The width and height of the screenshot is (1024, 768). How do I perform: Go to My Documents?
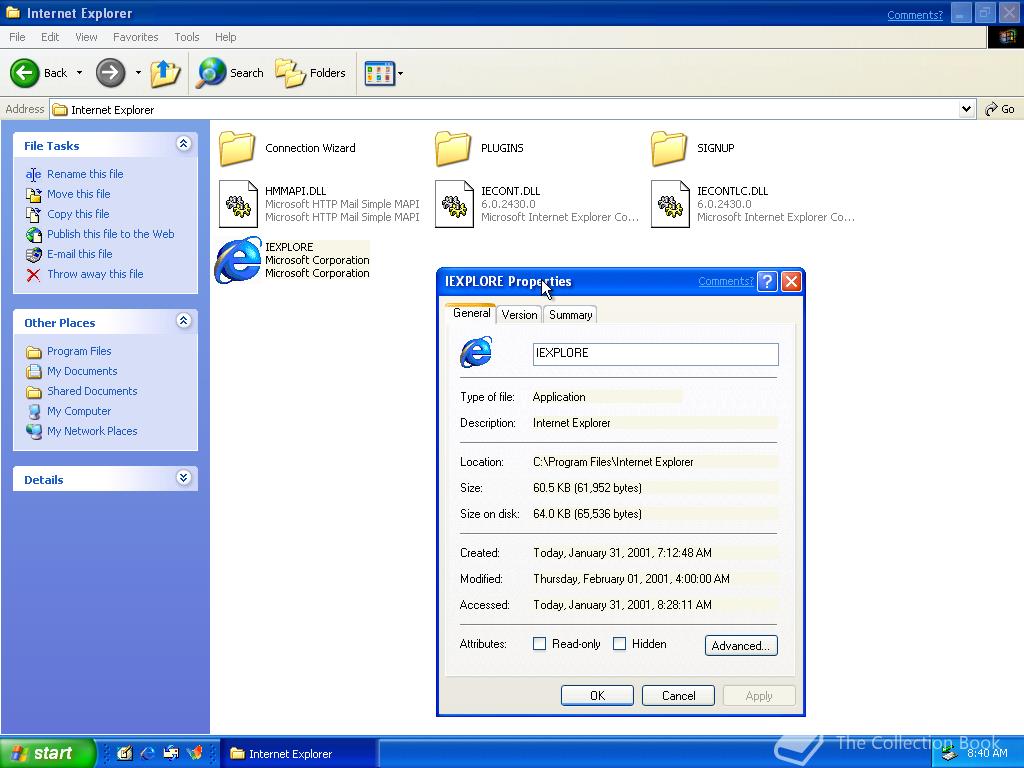(82, 372)
